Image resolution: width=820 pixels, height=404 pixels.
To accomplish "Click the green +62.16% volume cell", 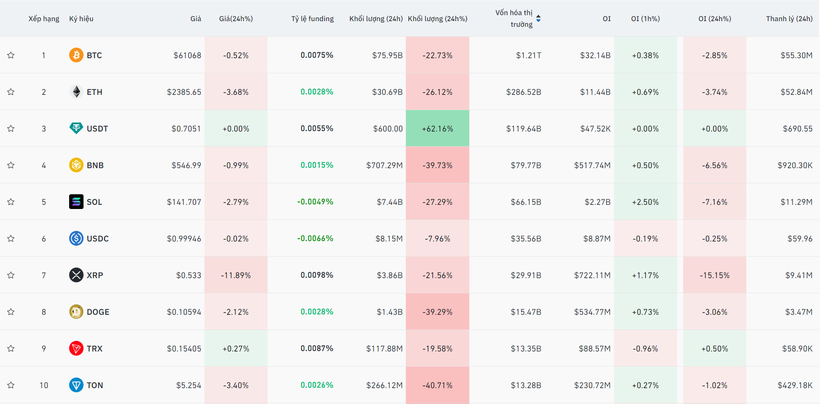I will [437, 129].
